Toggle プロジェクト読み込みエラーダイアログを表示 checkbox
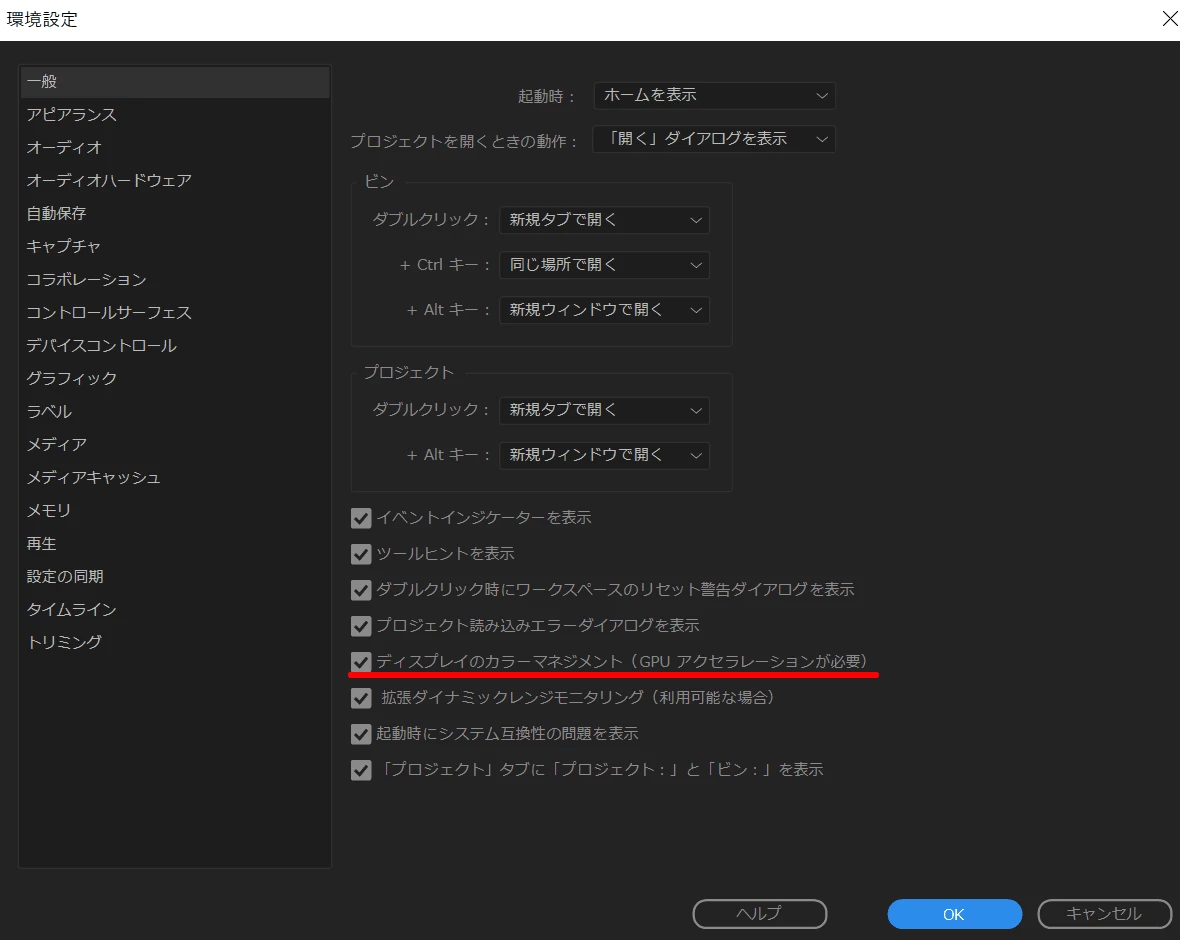1180x940 pixels. pos(361,625)
